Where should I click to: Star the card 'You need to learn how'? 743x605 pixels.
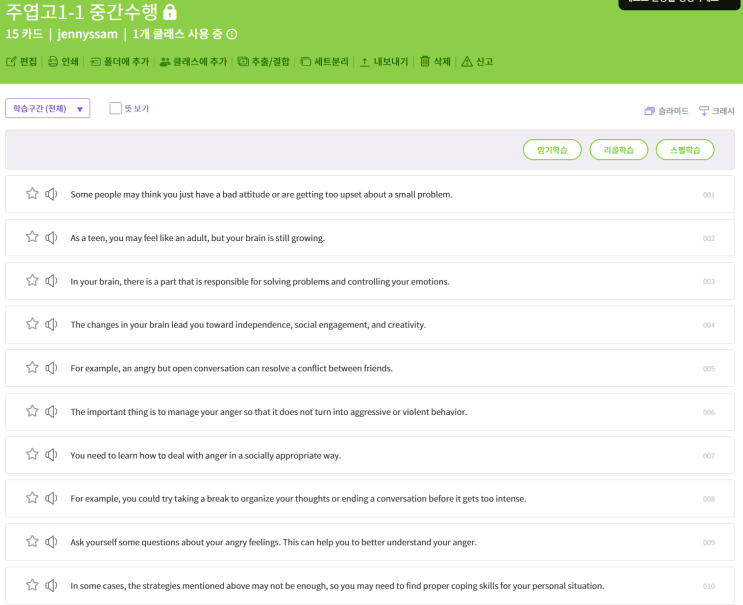pyautogui.click(x=32, y=454)
